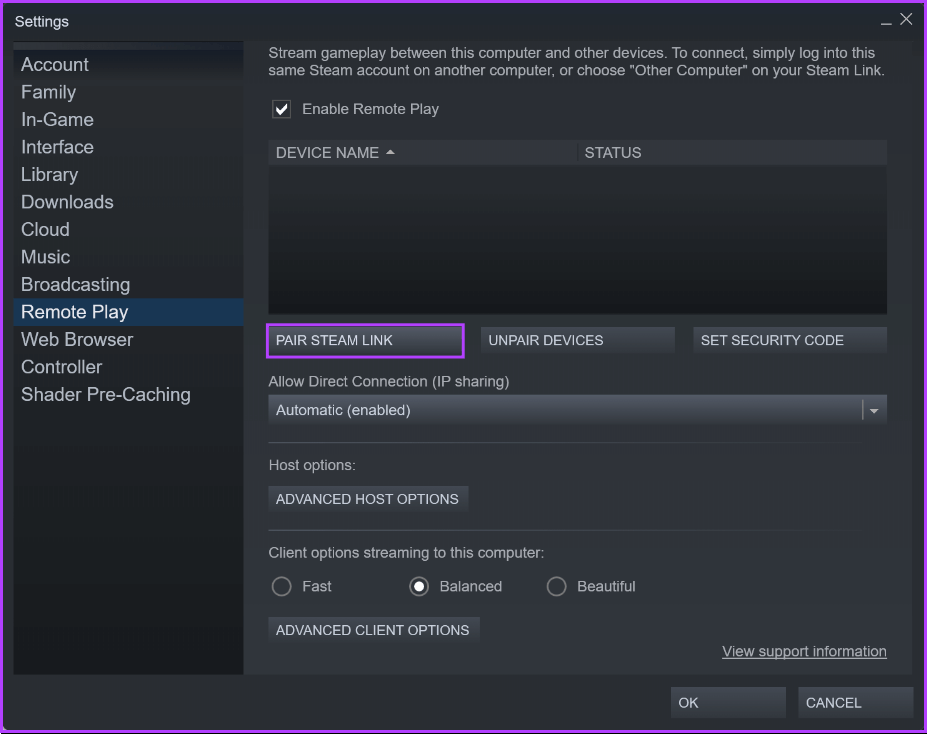
Task: Open Web Browser settings
Action: [x=128, y=339]
